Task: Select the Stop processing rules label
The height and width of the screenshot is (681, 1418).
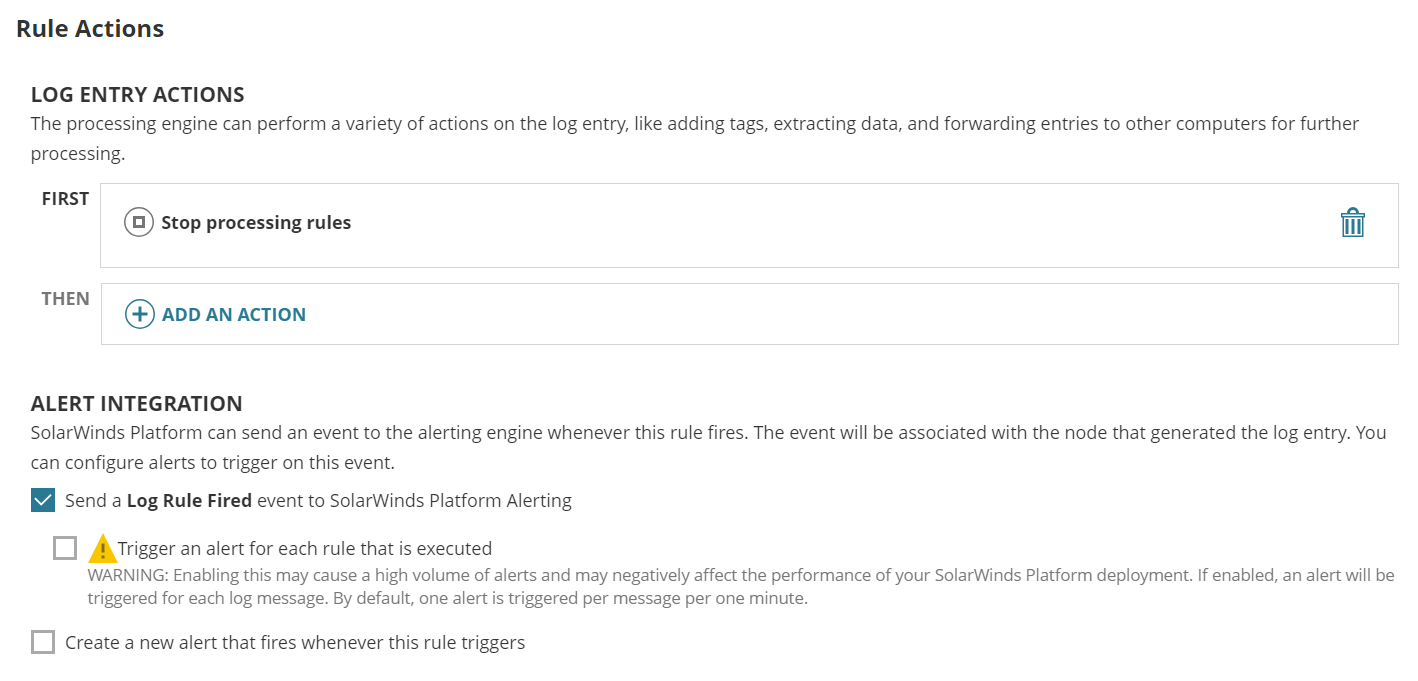Action: [x=256, y=222]
